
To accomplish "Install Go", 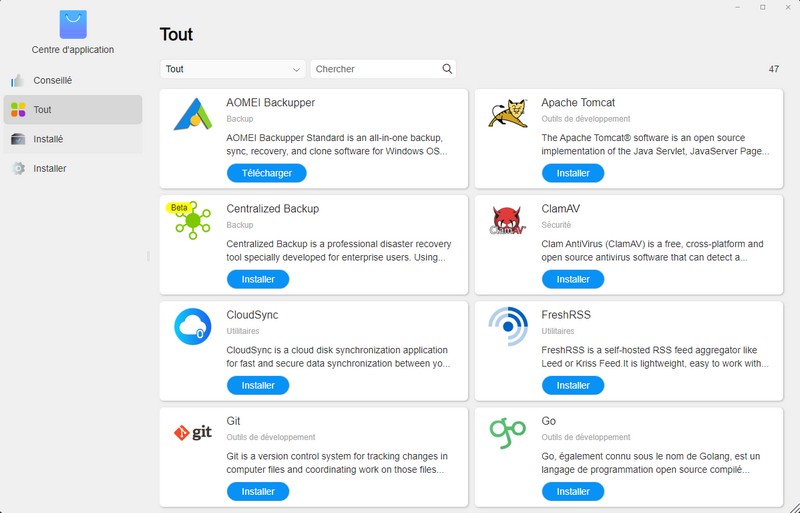I will click(x=572, y=492).
